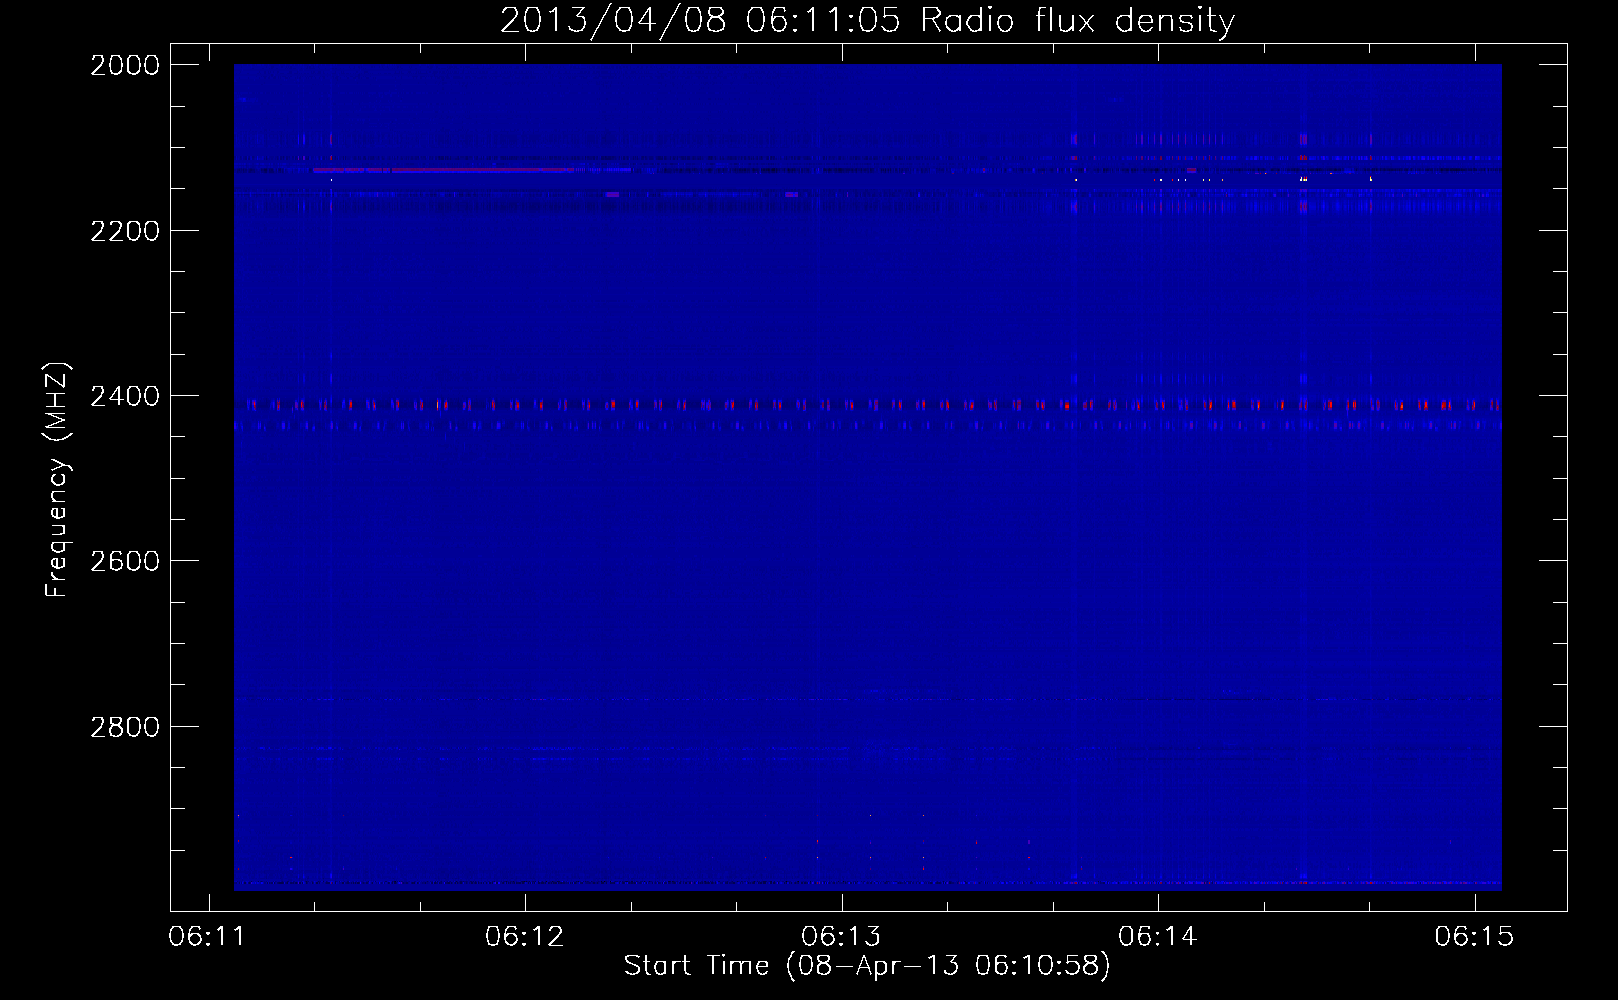The height and width of the screenshot is (1000, 1618).
Task: Select the 2400 frequency axis label
Action: [x=125, y=396]
